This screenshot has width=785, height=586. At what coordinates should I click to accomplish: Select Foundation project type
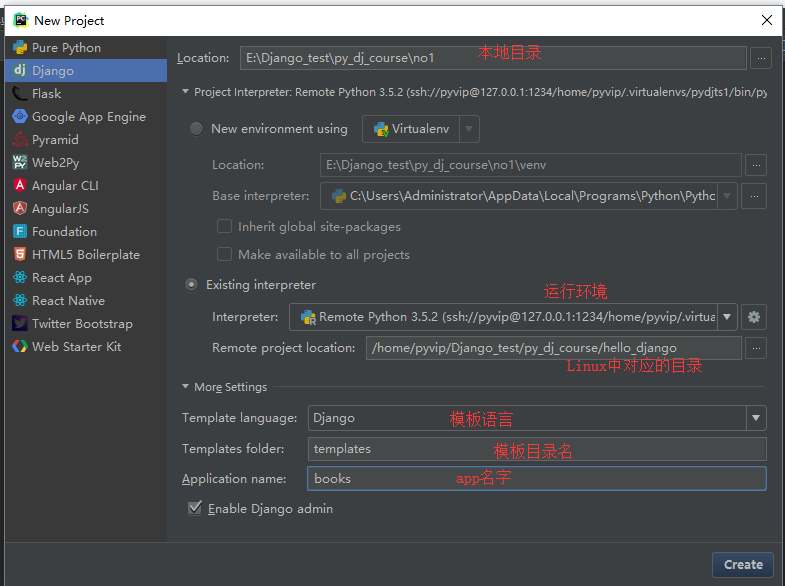[86, 232]
